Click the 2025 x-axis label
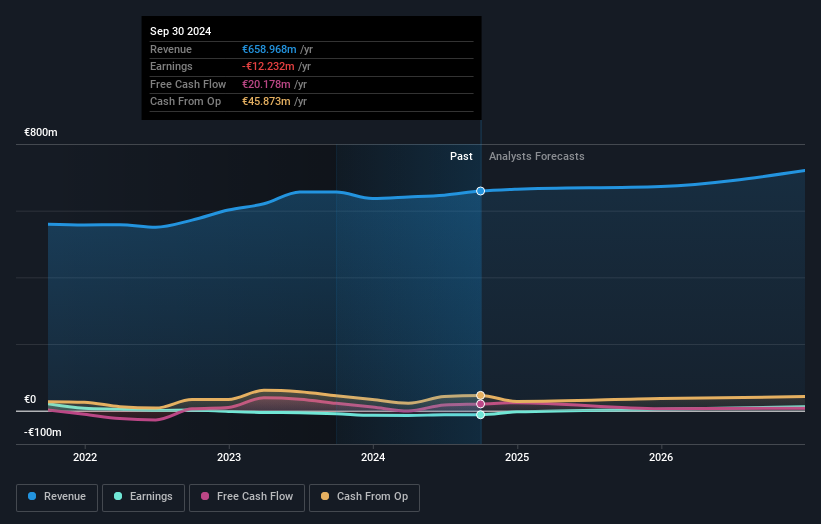The width and height of the screenshot is (821, 524). (517, 457)
